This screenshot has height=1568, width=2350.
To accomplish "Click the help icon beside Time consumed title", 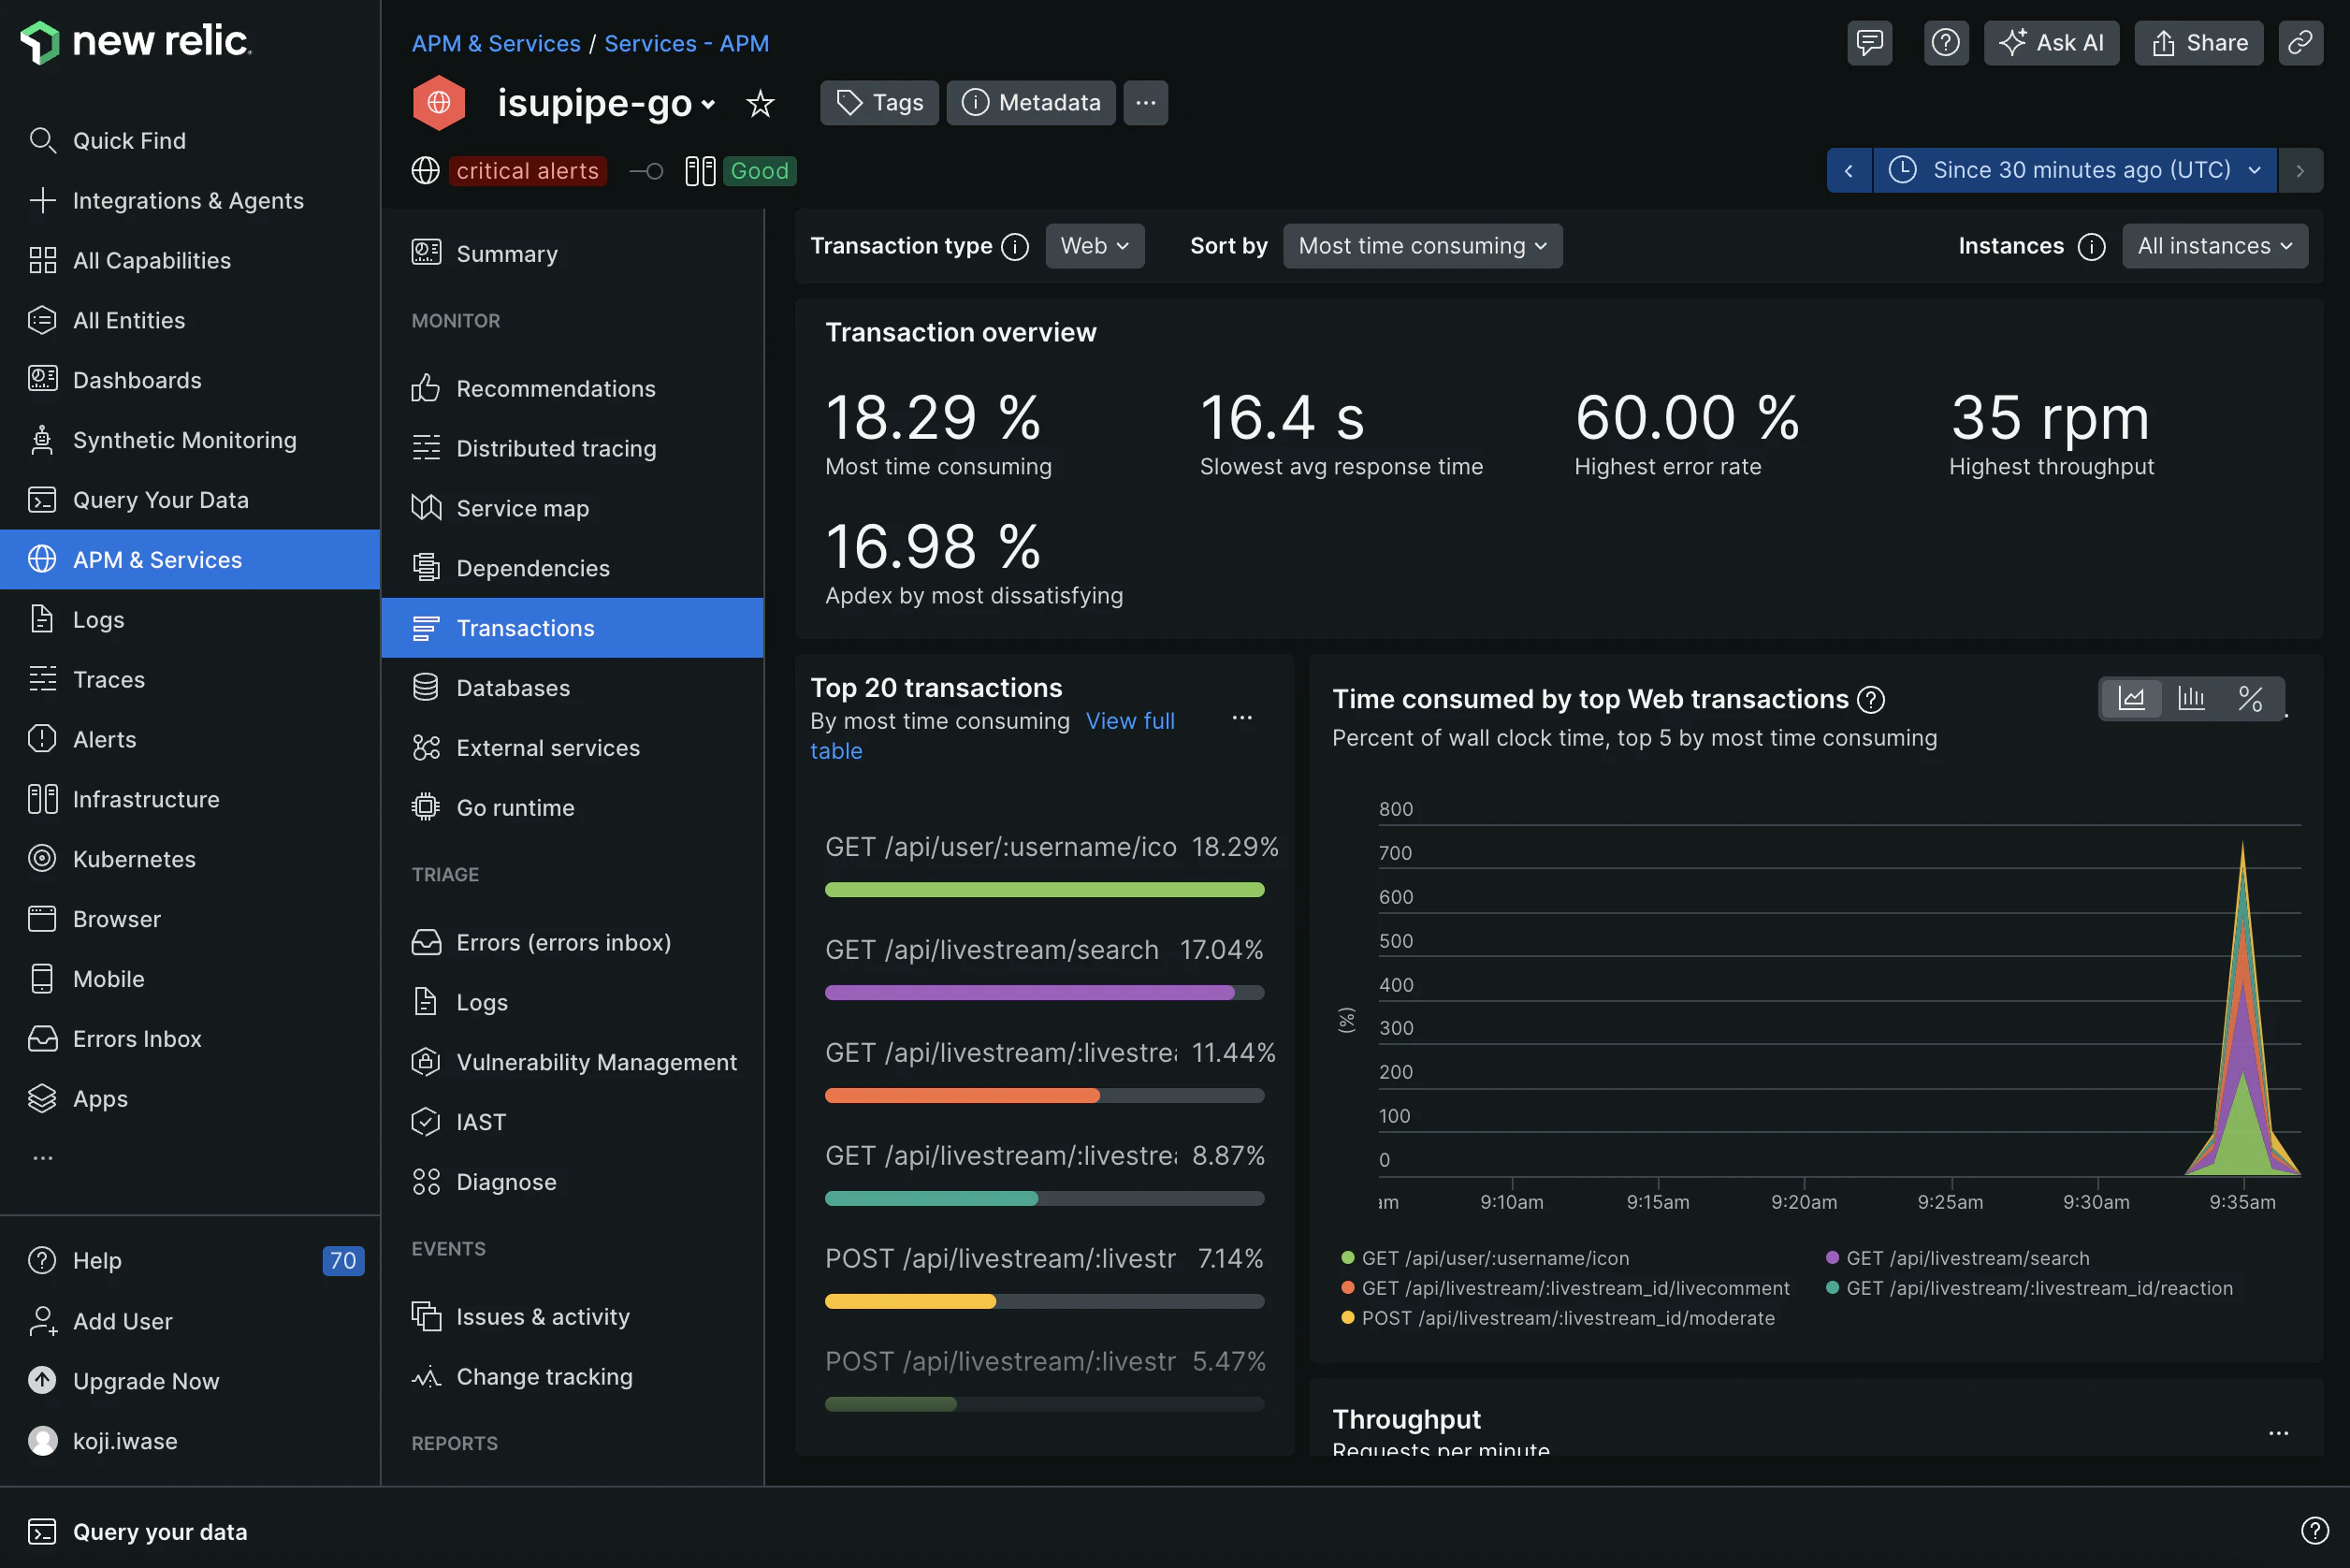I will (x=1870, y=699).
